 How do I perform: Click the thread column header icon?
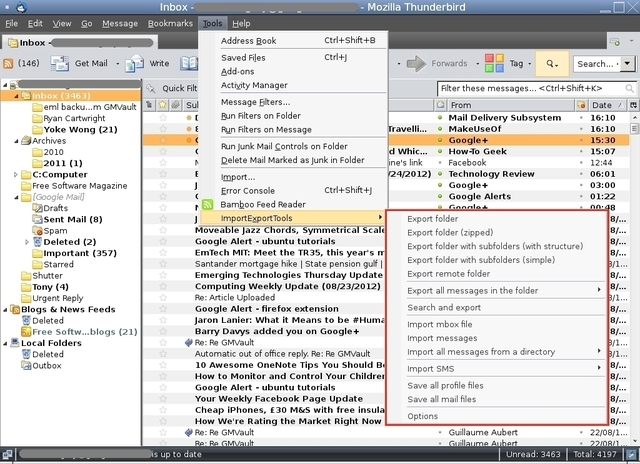tap(149, 105)
